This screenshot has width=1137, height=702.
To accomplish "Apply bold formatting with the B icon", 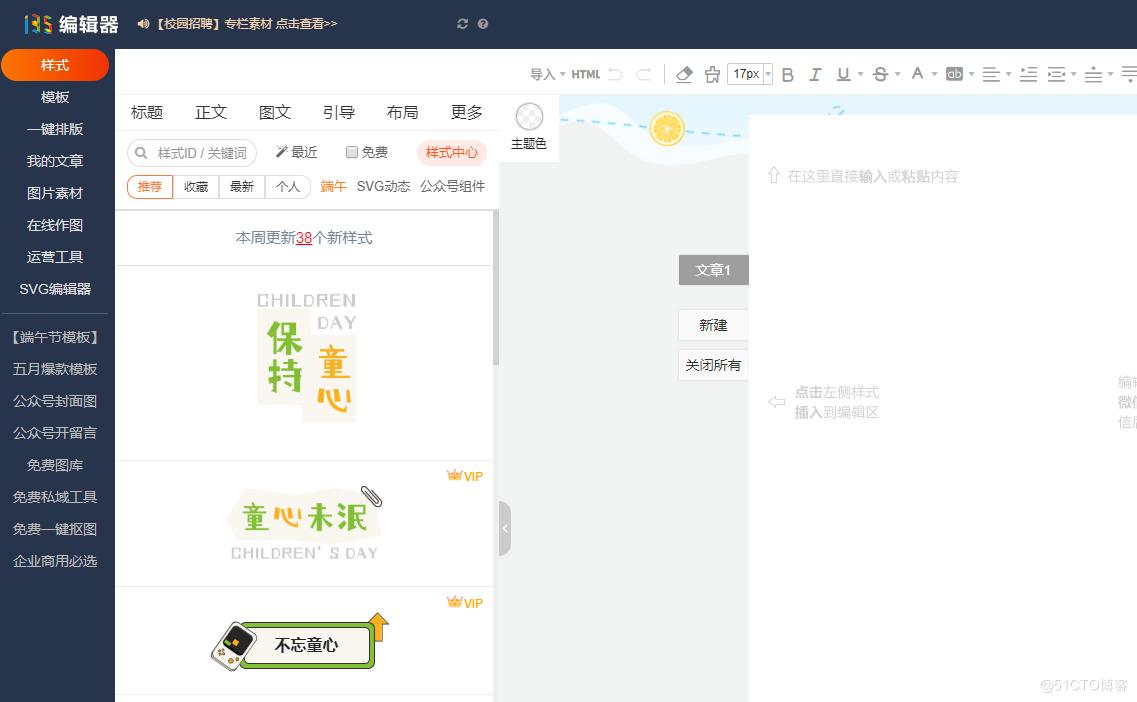I will [788, 74].
